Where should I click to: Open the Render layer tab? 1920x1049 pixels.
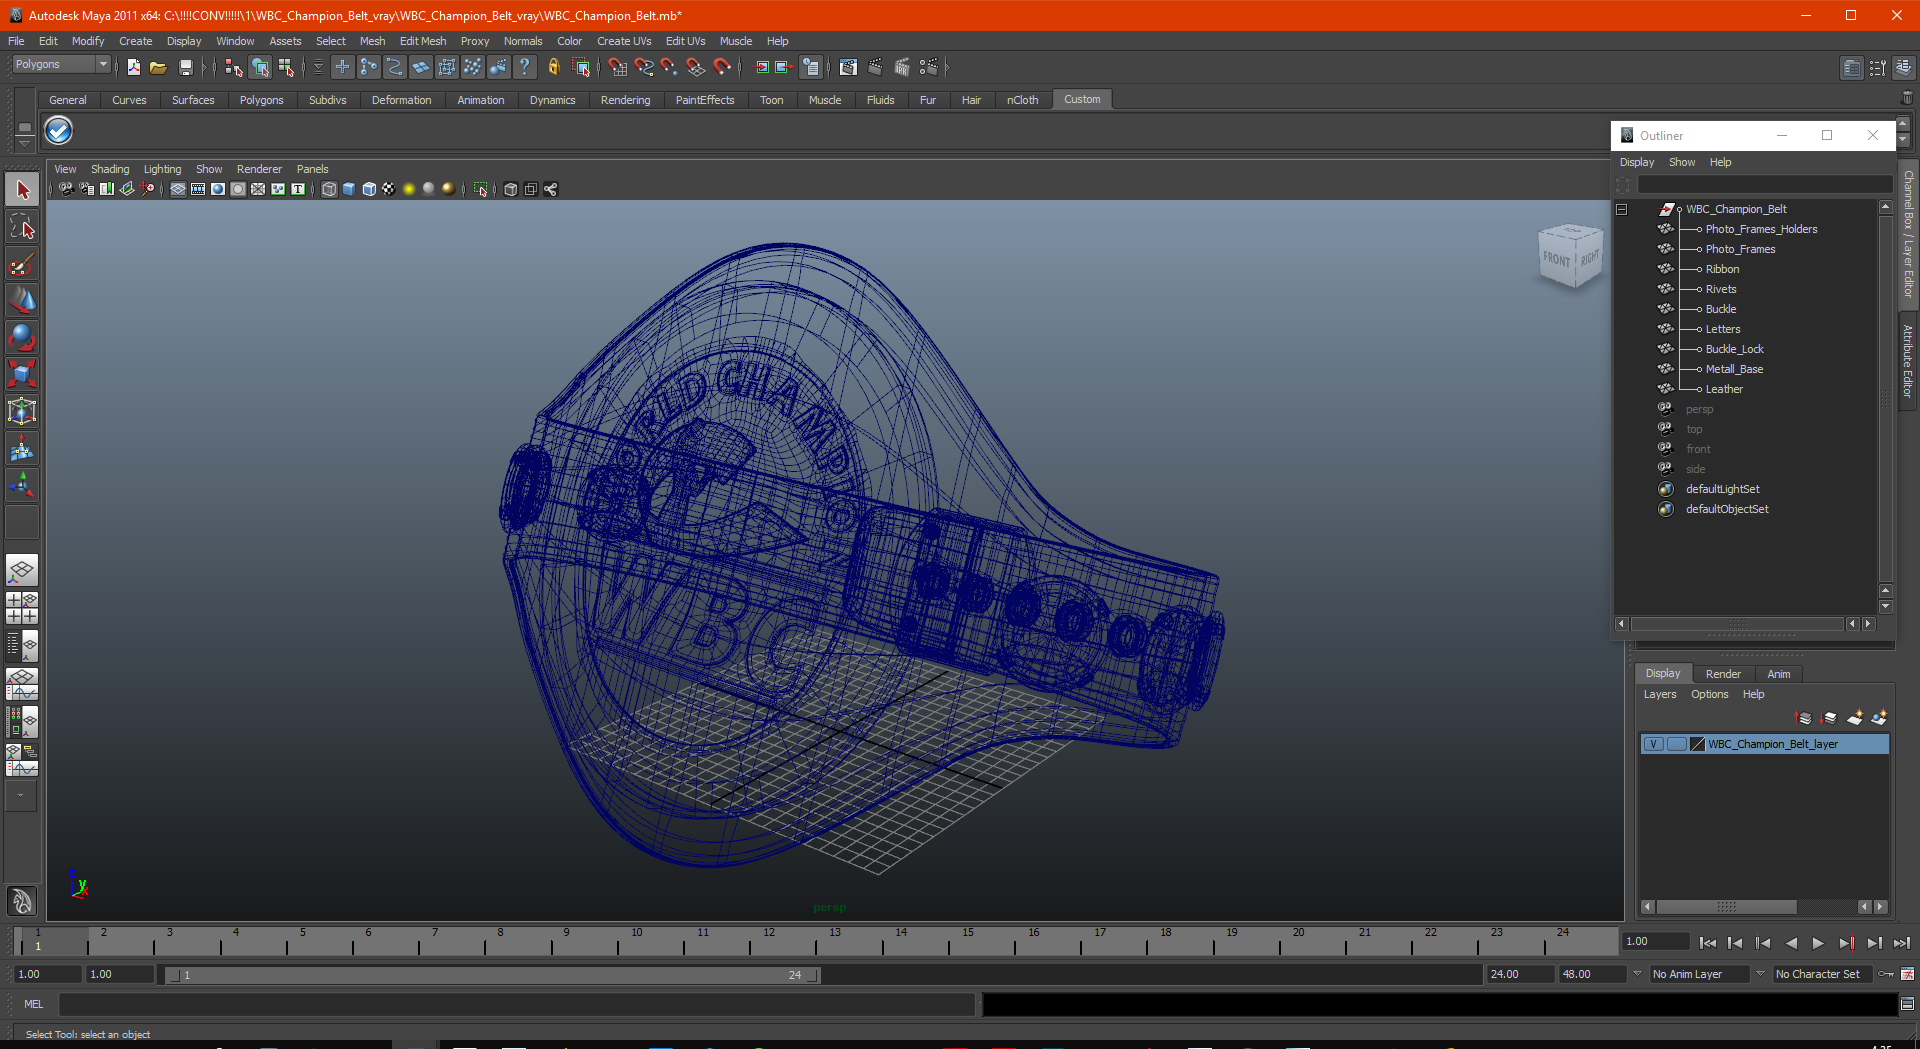click(x=1723, y=674)
